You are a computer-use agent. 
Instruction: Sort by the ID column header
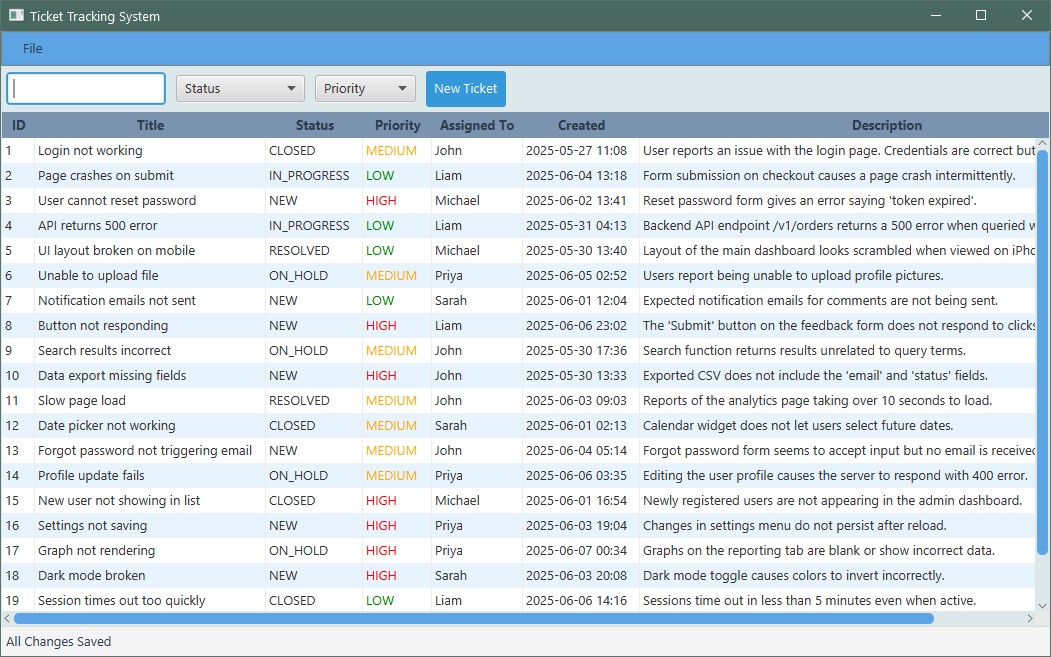click(x=18, y=125)
